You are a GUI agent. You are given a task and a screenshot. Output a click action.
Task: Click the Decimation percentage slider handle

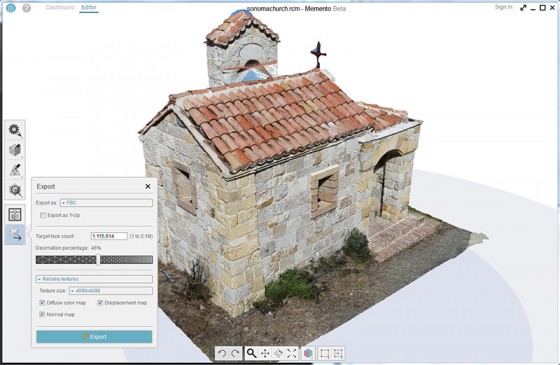(x=98, y=260)
